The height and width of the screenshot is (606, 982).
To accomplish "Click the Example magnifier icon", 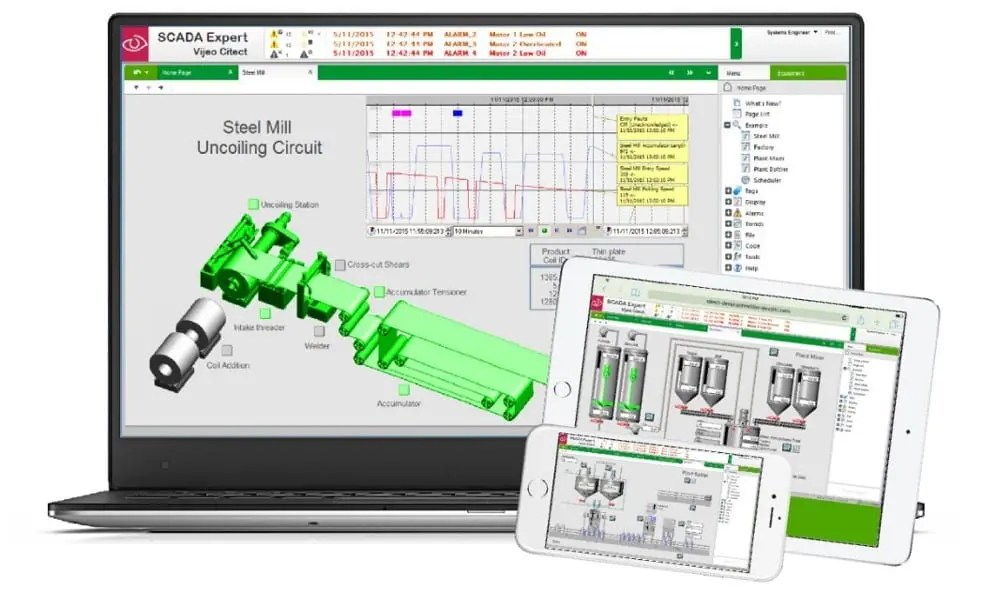I will pos(737,125).
